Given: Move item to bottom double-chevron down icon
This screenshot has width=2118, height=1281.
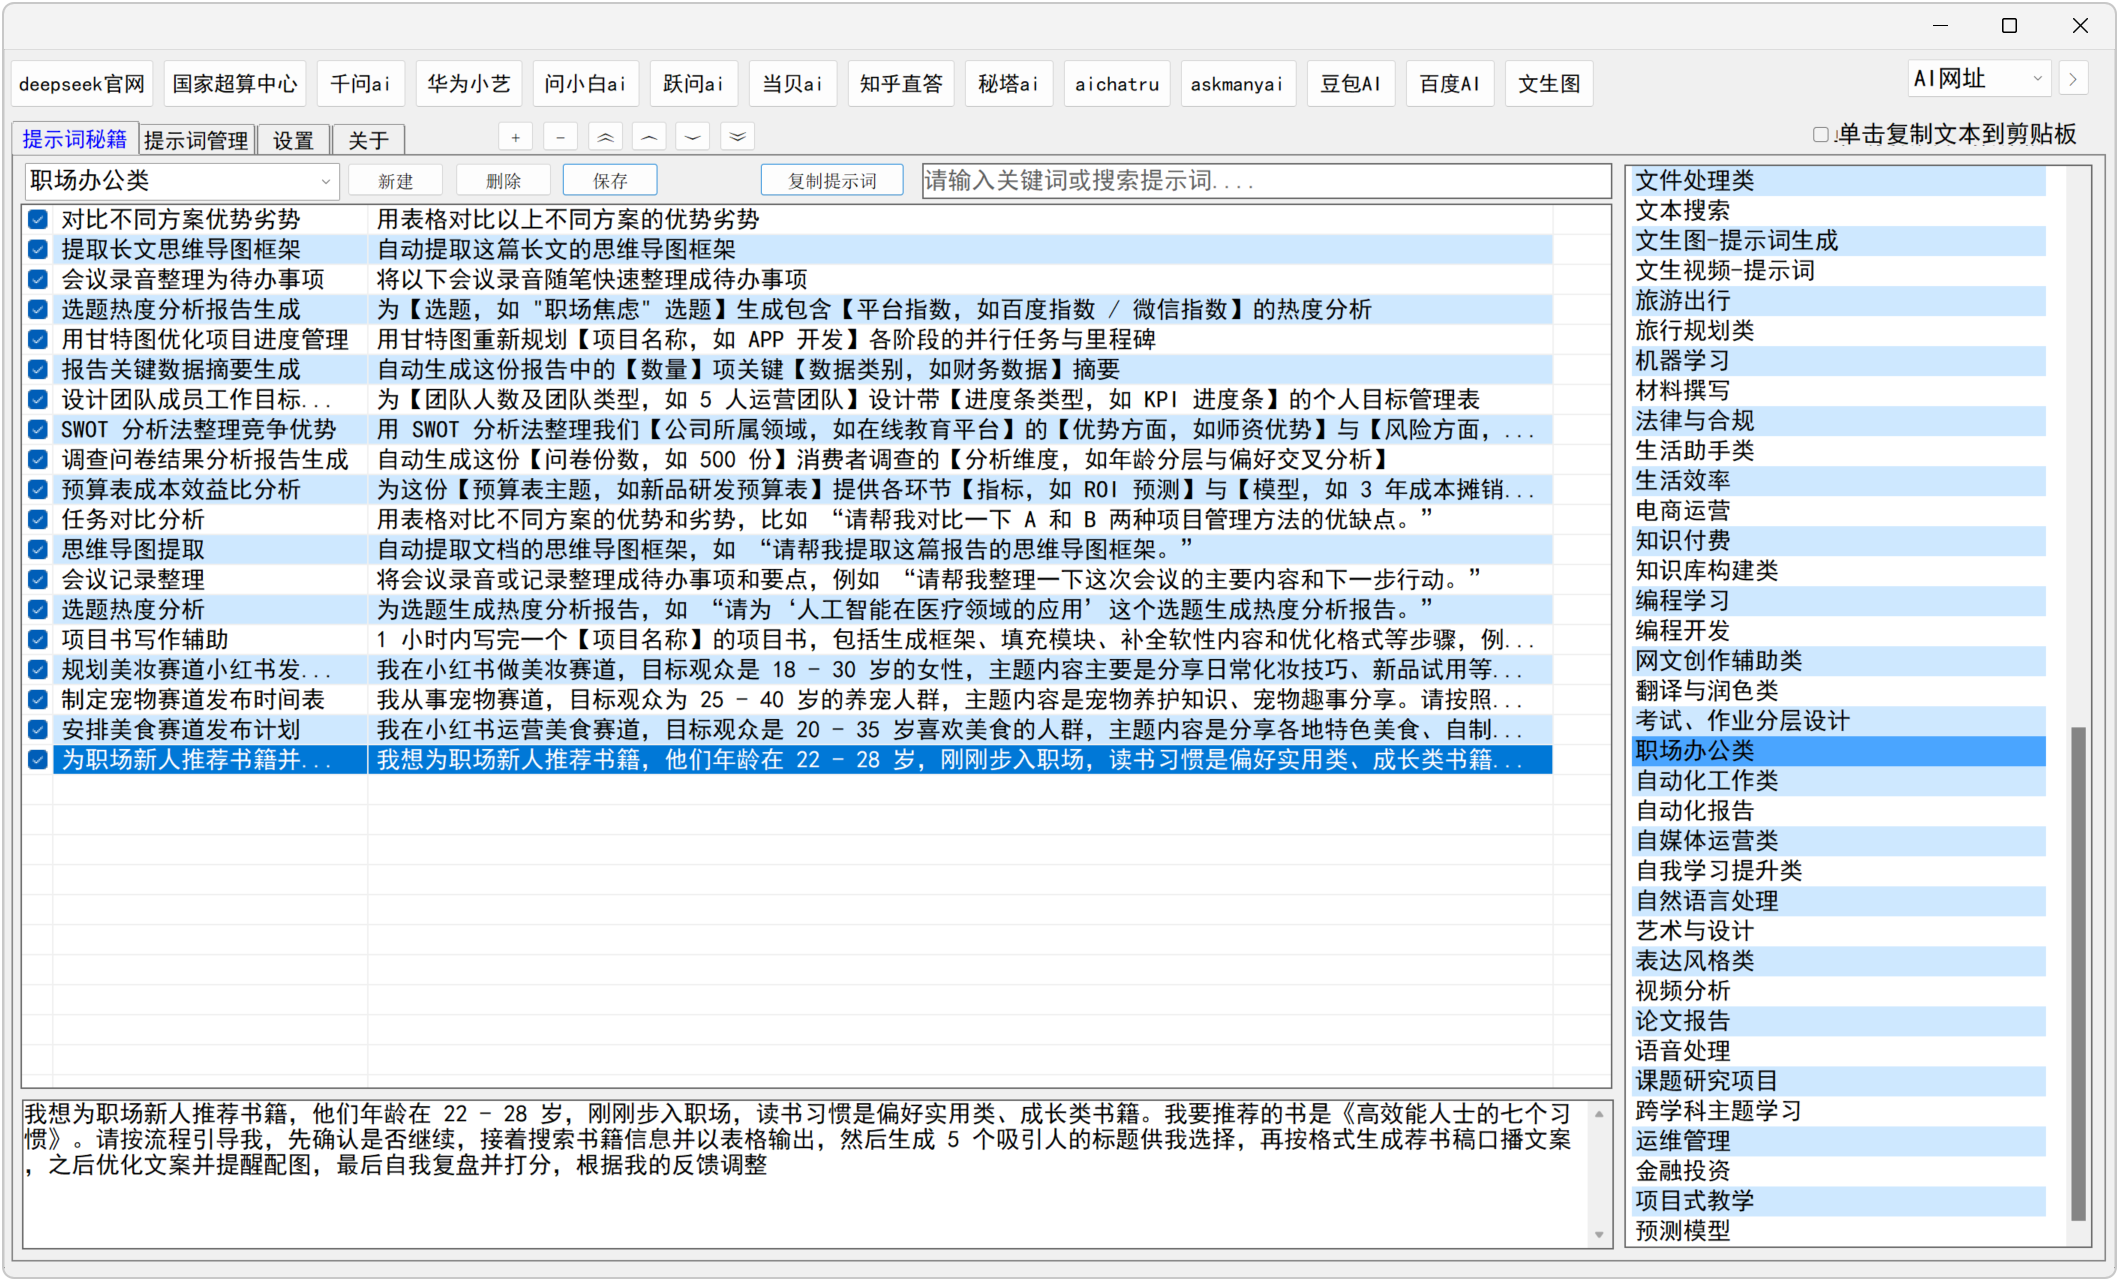Looking at the screenshot, I should click(737, 138).
